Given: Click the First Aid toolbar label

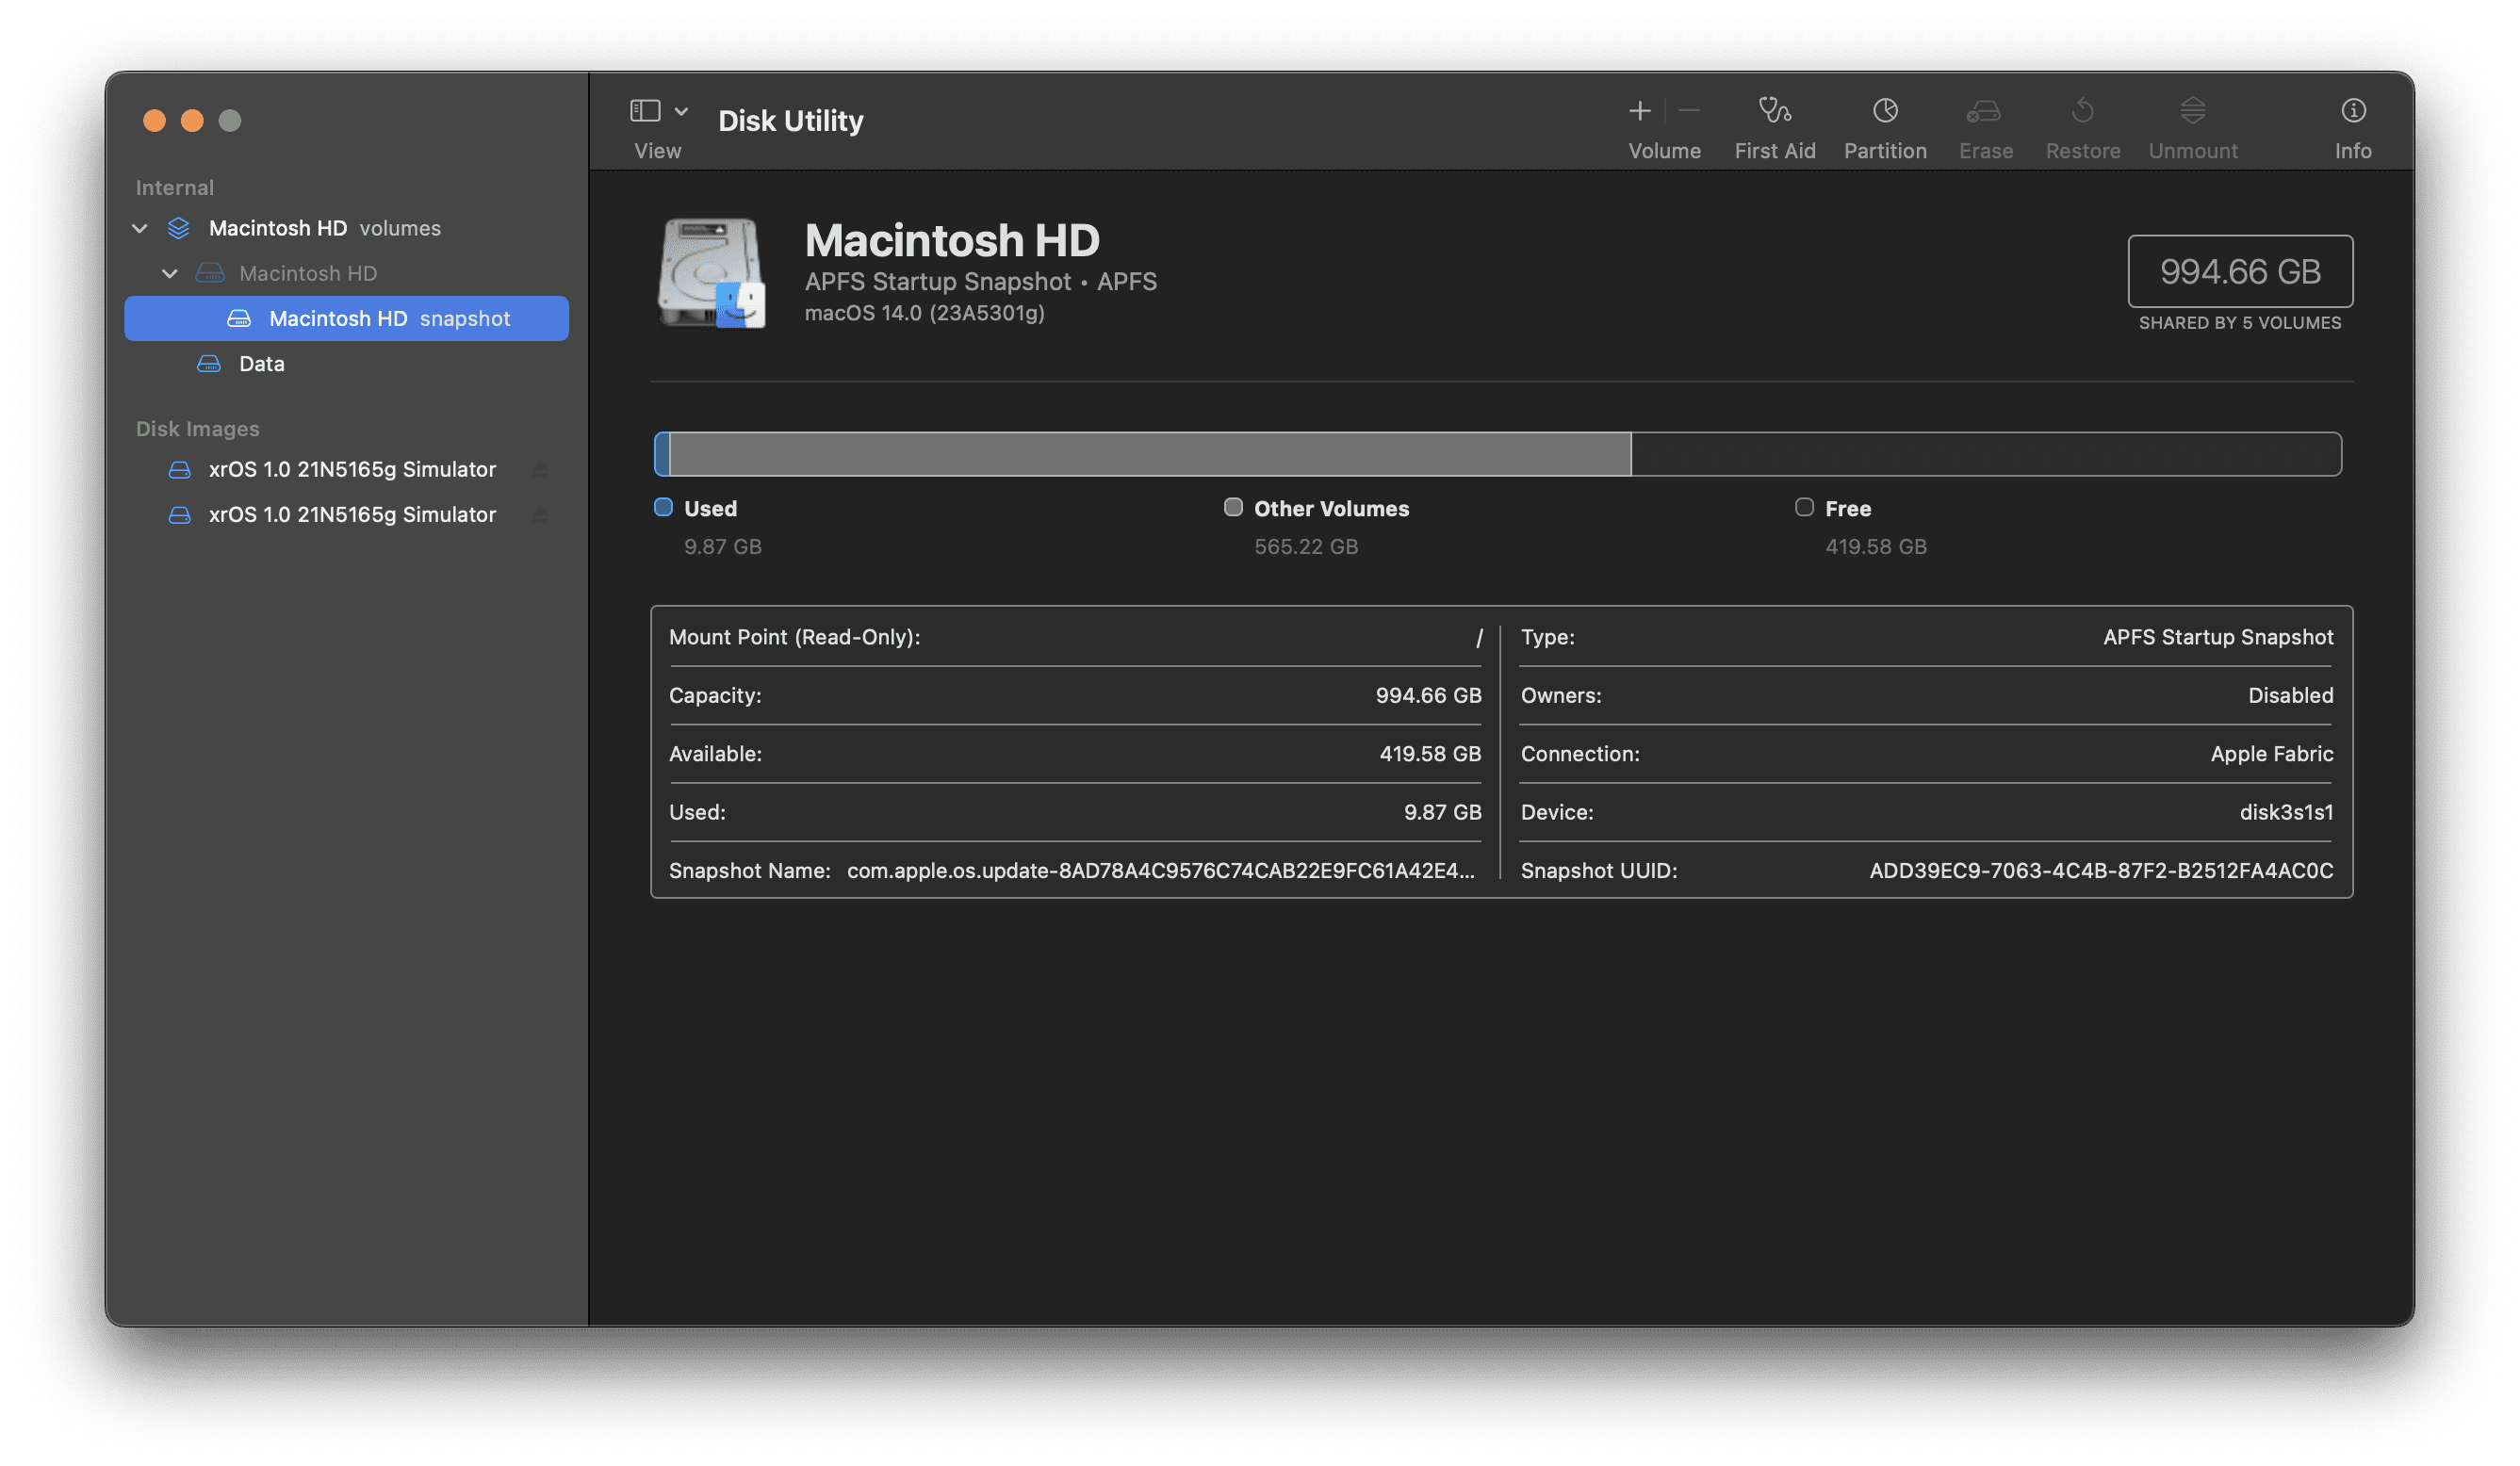Looking at the screenshot, I should [x=1774, y=151].
